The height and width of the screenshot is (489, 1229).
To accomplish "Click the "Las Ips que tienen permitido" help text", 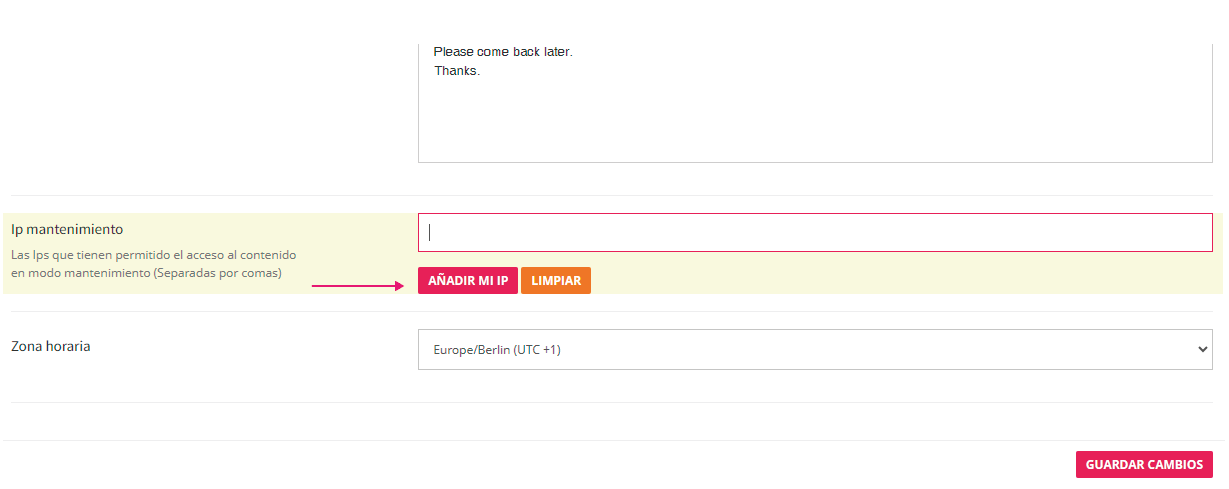I will [x=153, y=255].
